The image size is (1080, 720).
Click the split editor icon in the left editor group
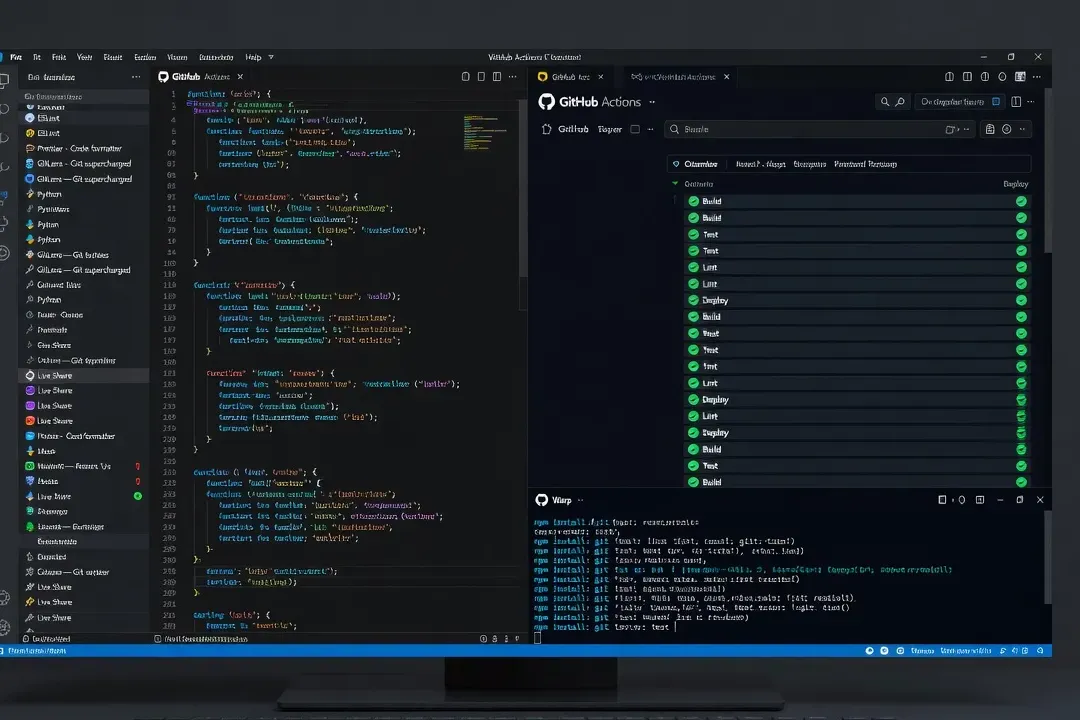pyautogui.click(x=497, y=76)
